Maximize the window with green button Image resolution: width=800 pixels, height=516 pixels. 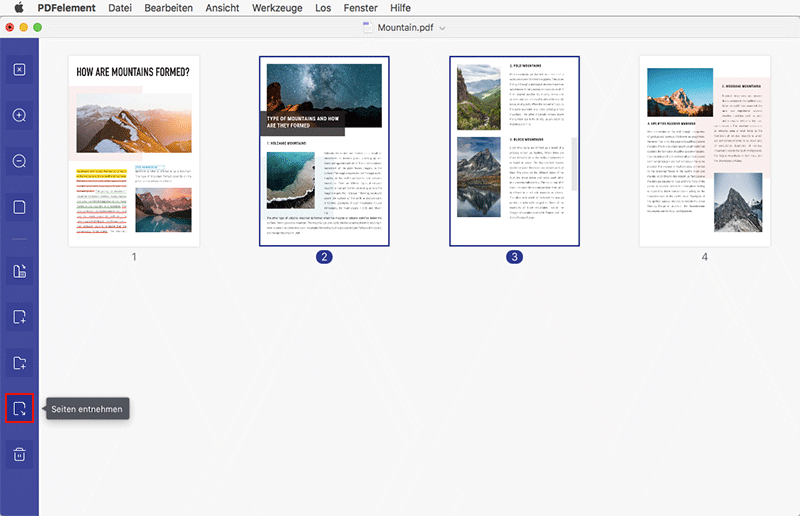click(x=37, y=28)
